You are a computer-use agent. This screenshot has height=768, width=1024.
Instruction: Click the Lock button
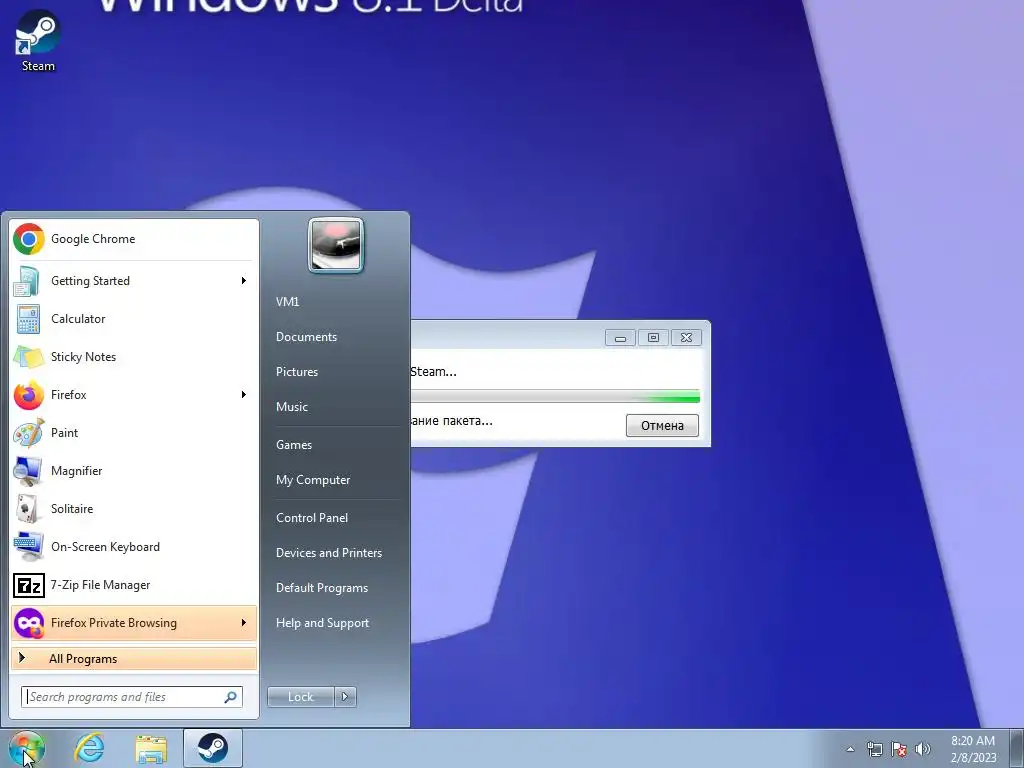tap(301, 697)
